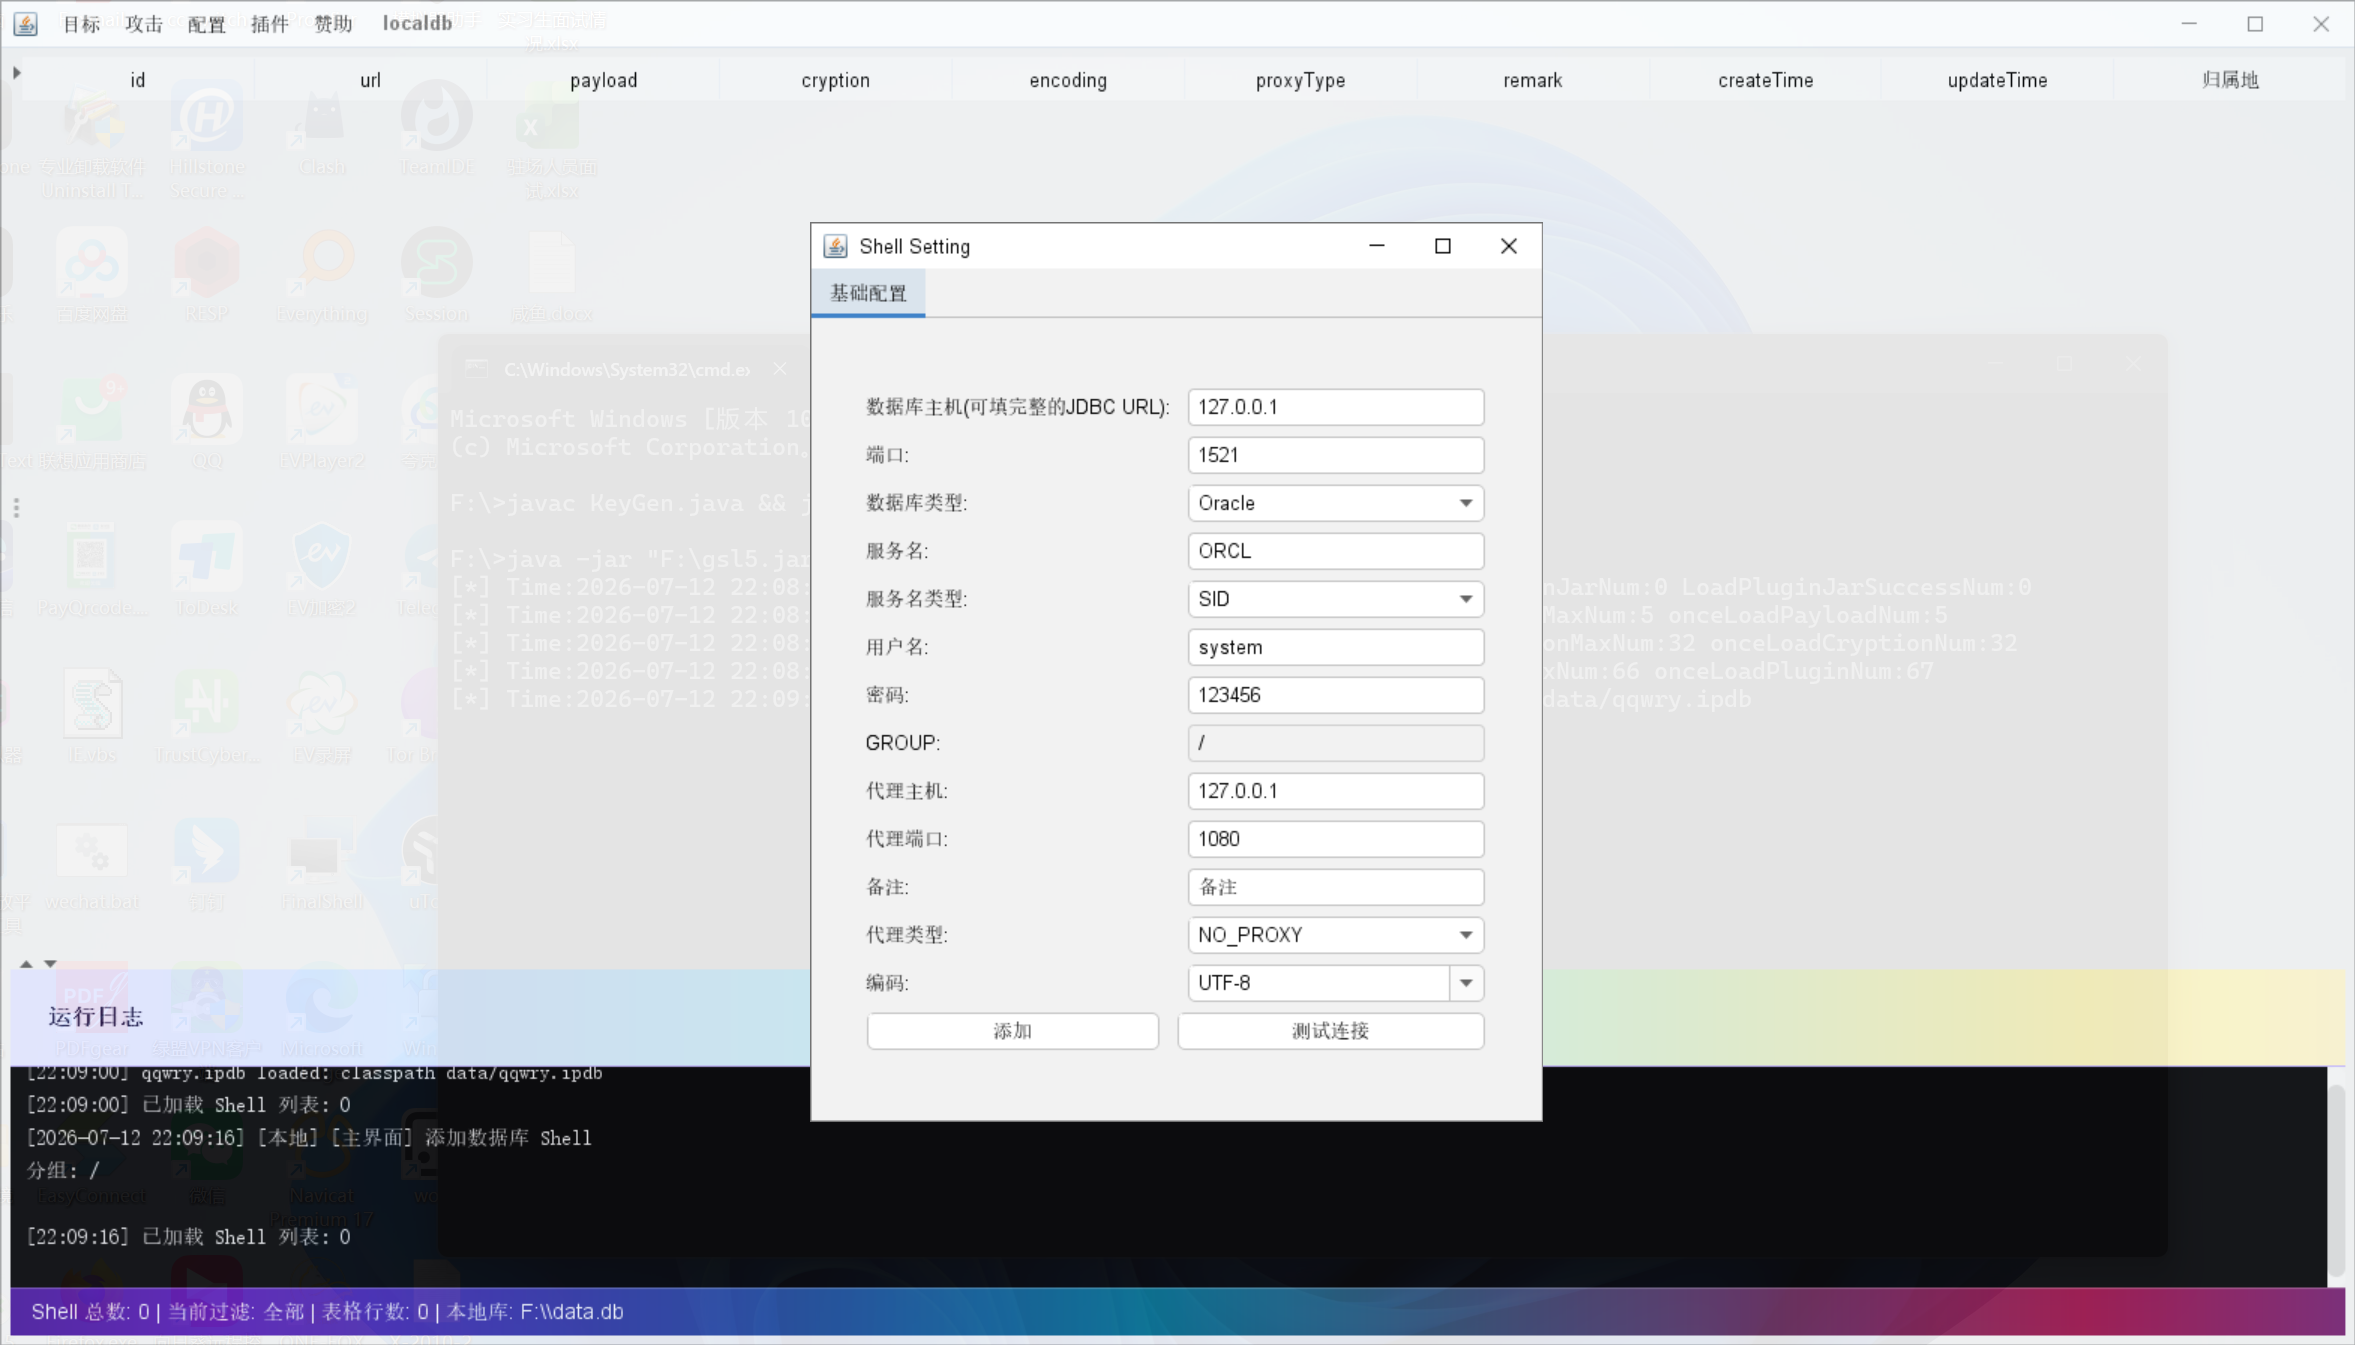Open the localdb menu
Screen dimensions: 2355x1345
[417, 23]
